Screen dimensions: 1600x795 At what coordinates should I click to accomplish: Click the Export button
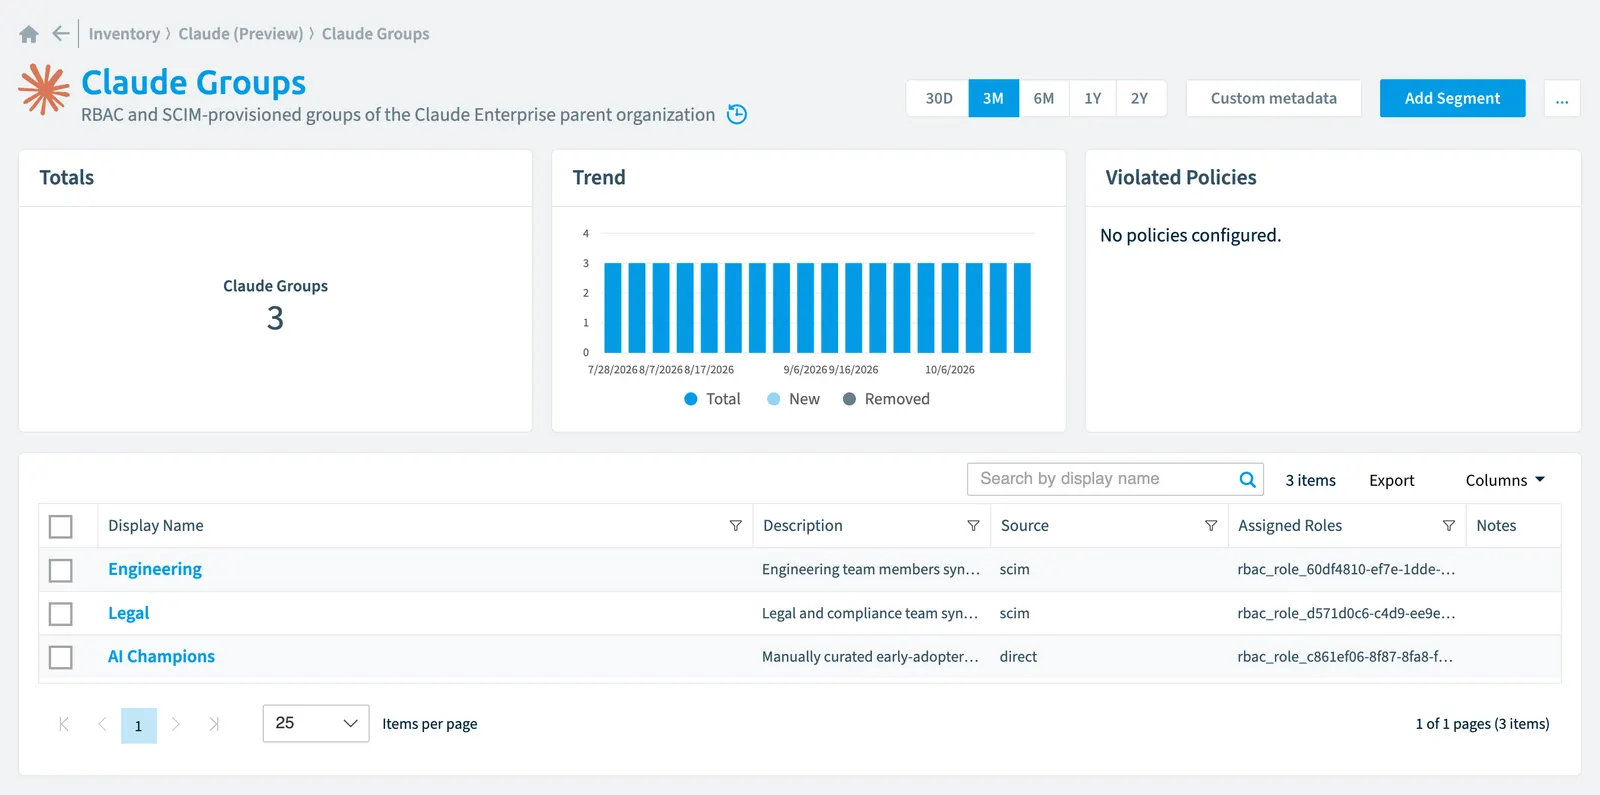pos(1392,481)
